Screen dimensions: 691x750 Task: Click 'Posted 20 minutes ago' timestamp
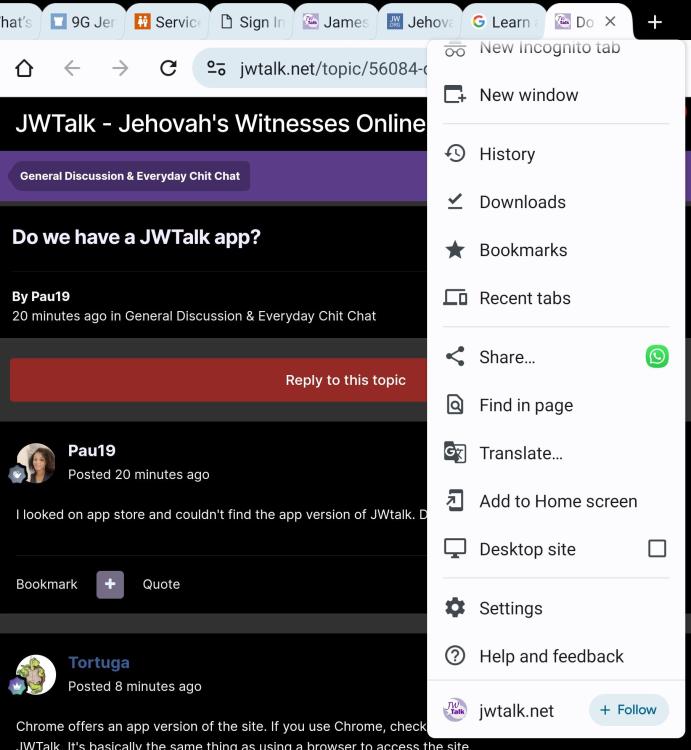click(x=138, y=474)
